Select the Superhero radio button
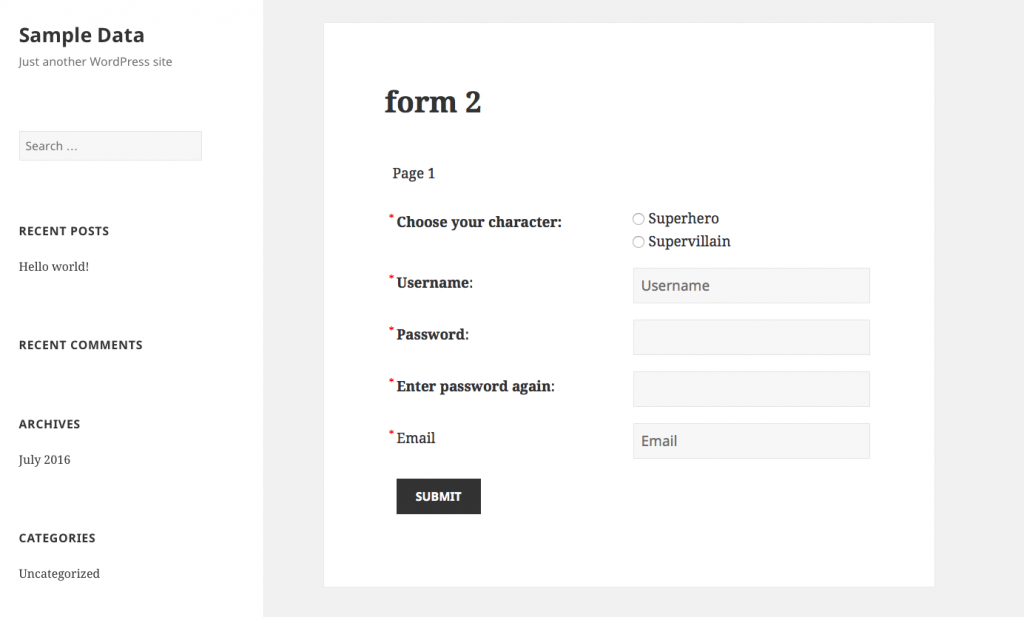This screenshot has height=617, width=1024. [638, 218]
